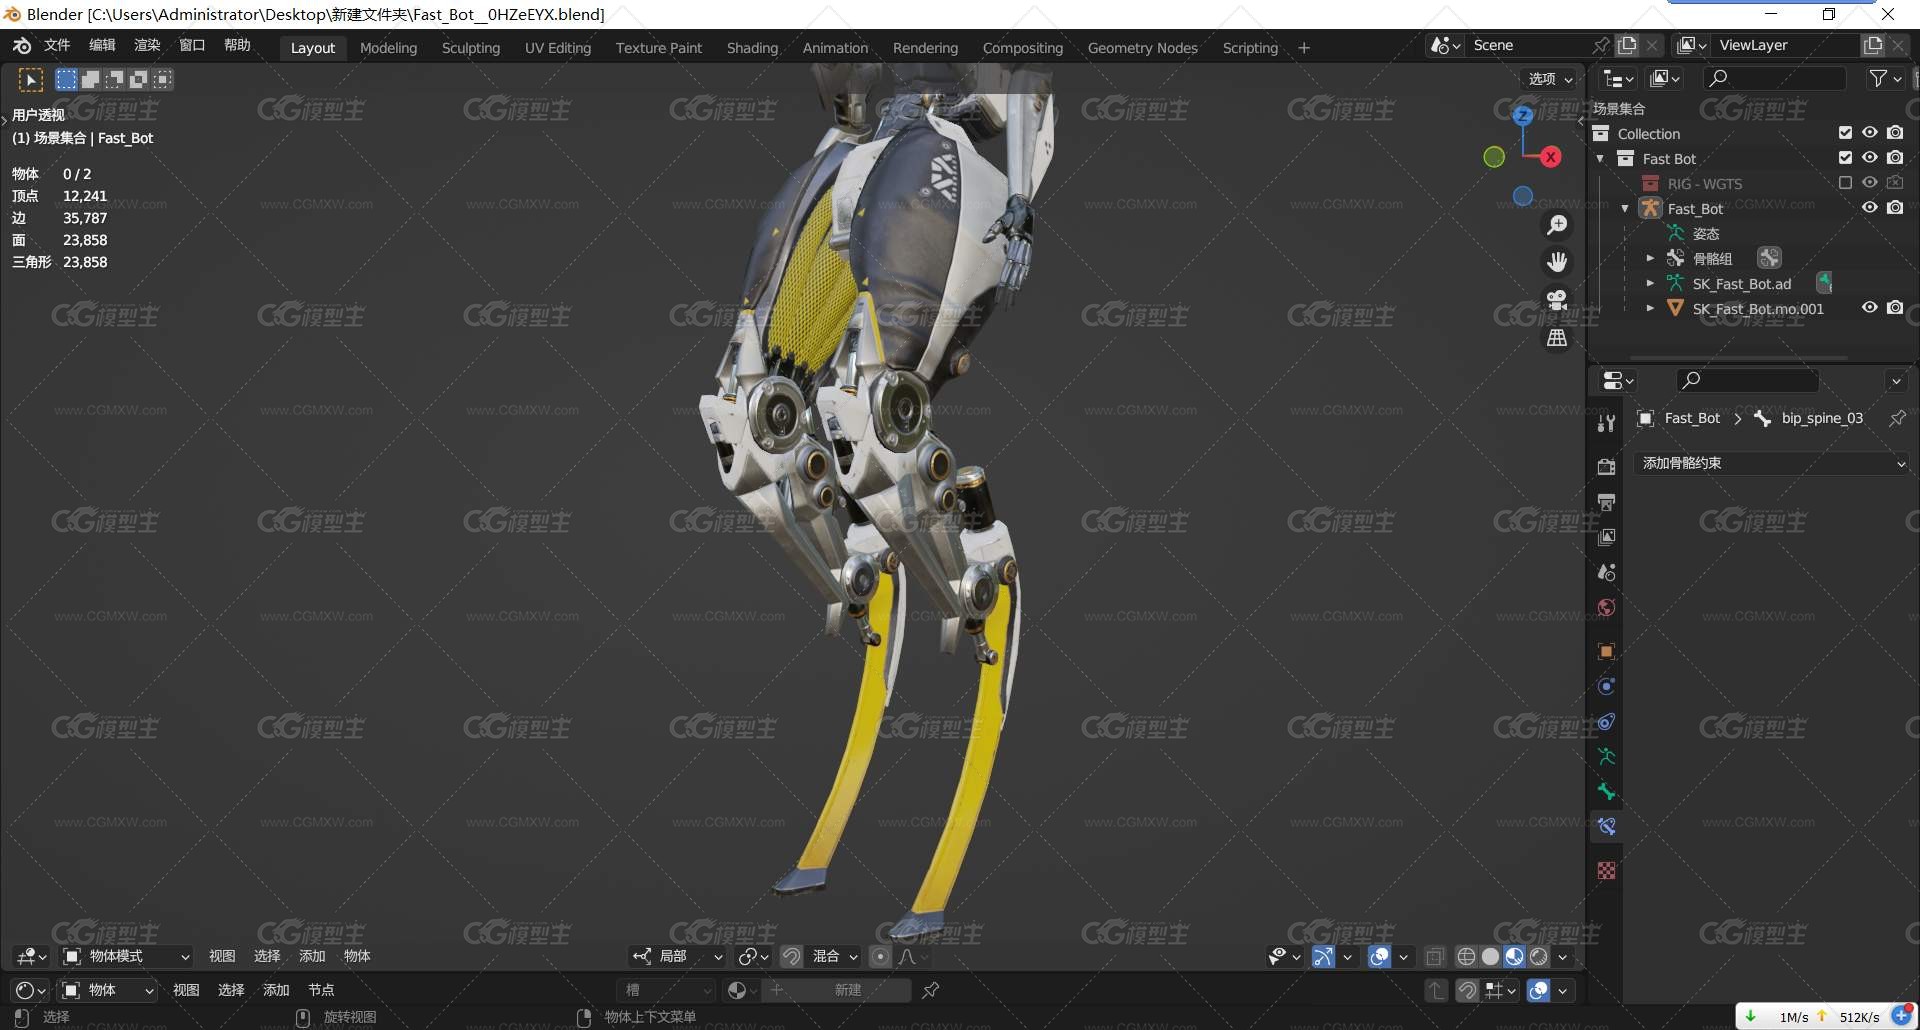This screenshot has height=1030, width=1920.
Task: Open the Armature data properties tab
Action: (x=1606, y=756)
